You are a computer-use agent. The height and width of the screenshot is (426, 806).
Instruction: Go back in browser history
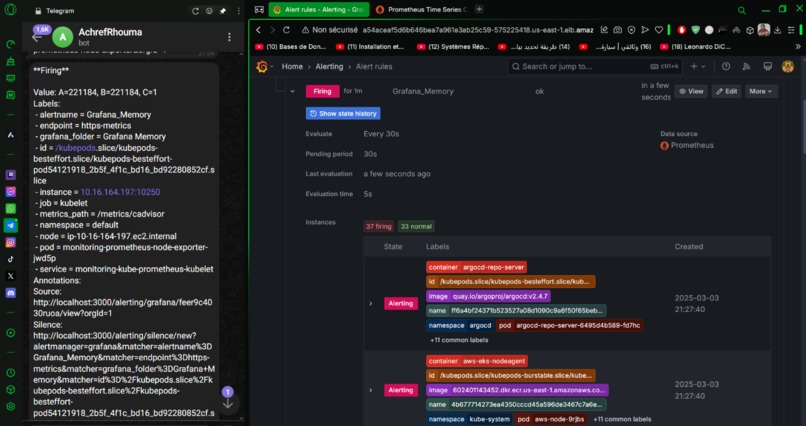click(x=259, y=30)
